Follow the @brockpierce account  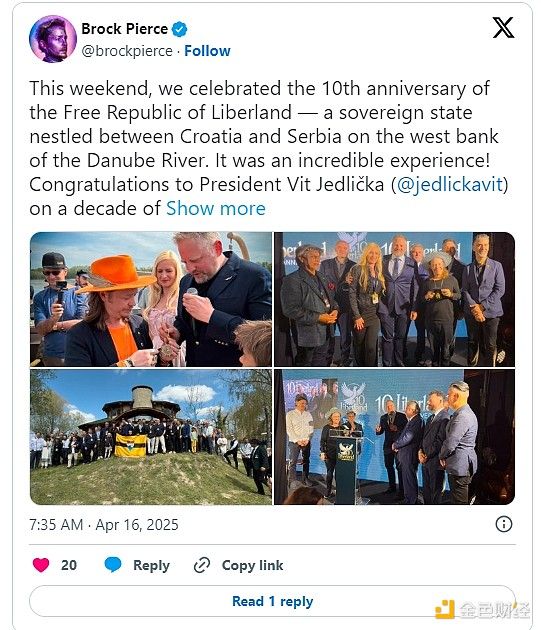207,51
